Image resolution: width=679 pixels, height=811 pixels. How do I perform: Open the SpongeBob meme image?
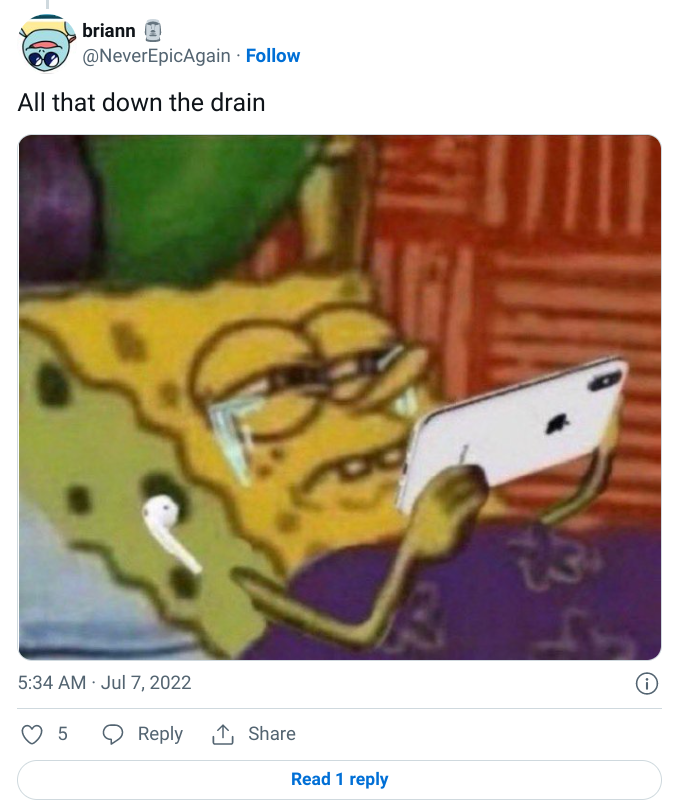(340, 397)
